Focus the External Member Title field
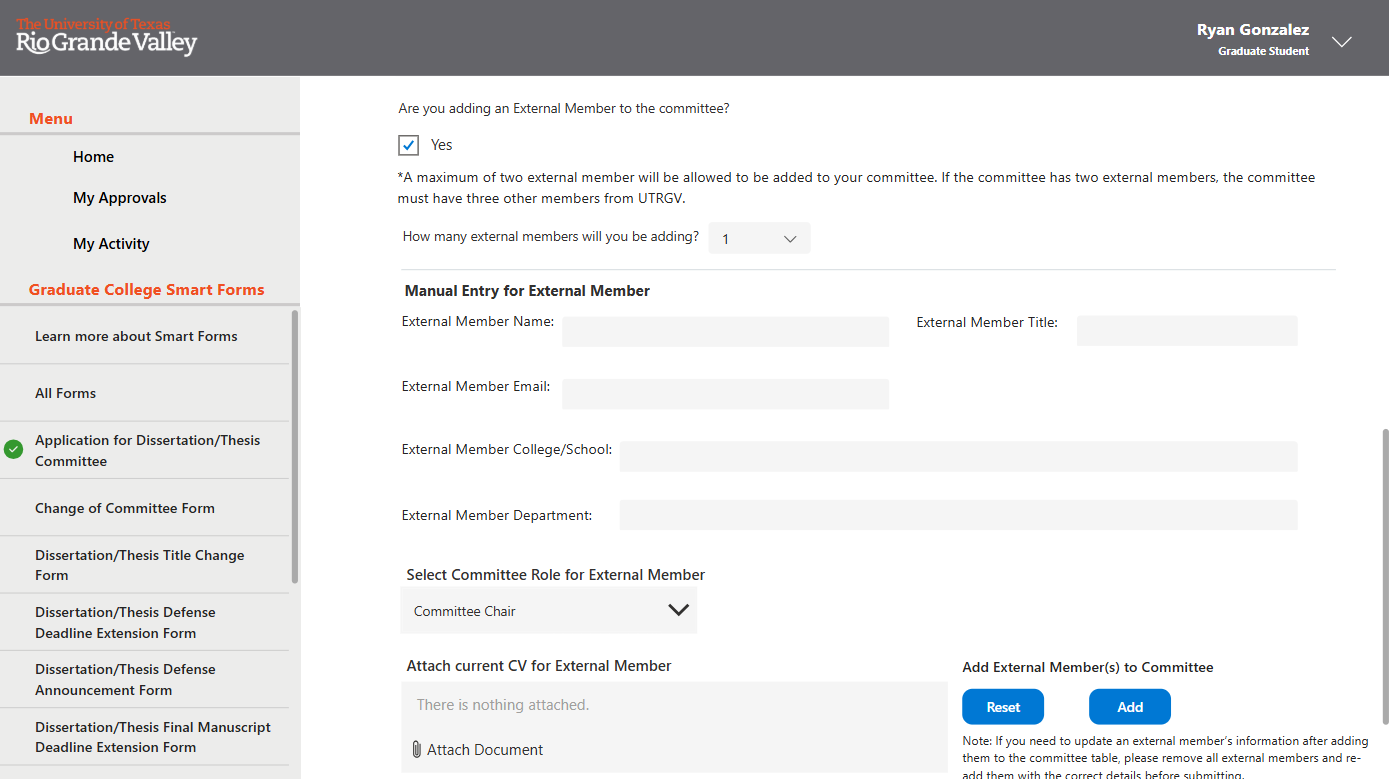Screen dimensions: 1389x779 [x=1186, y=331]
